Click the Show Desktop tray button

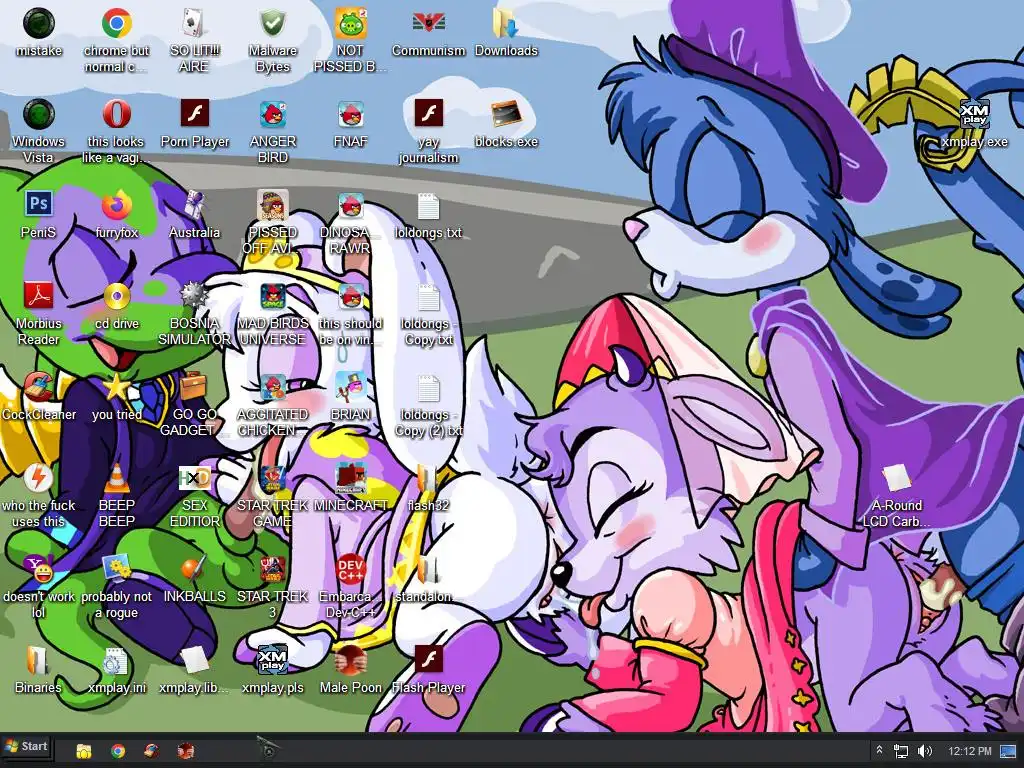pyautogui.click(x=1008, y=751)
